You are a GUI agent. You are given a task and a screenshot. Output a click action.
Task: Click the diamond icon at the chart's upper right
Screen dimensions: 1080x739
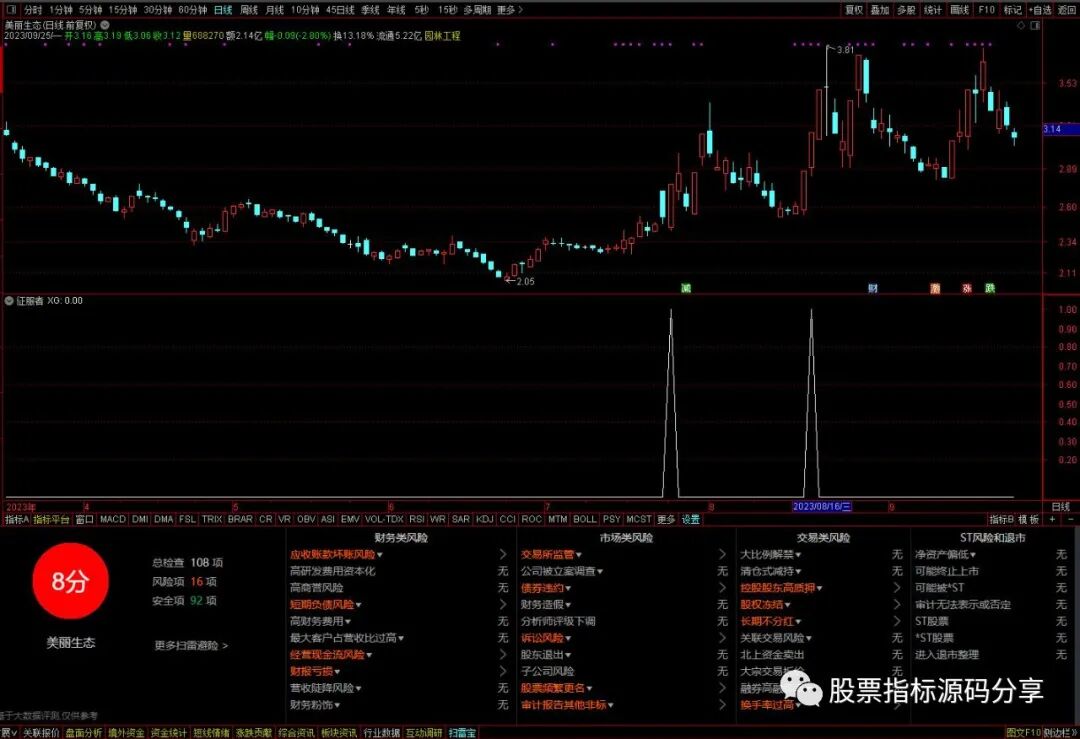pyautogui.click(x=1021, y=25)
